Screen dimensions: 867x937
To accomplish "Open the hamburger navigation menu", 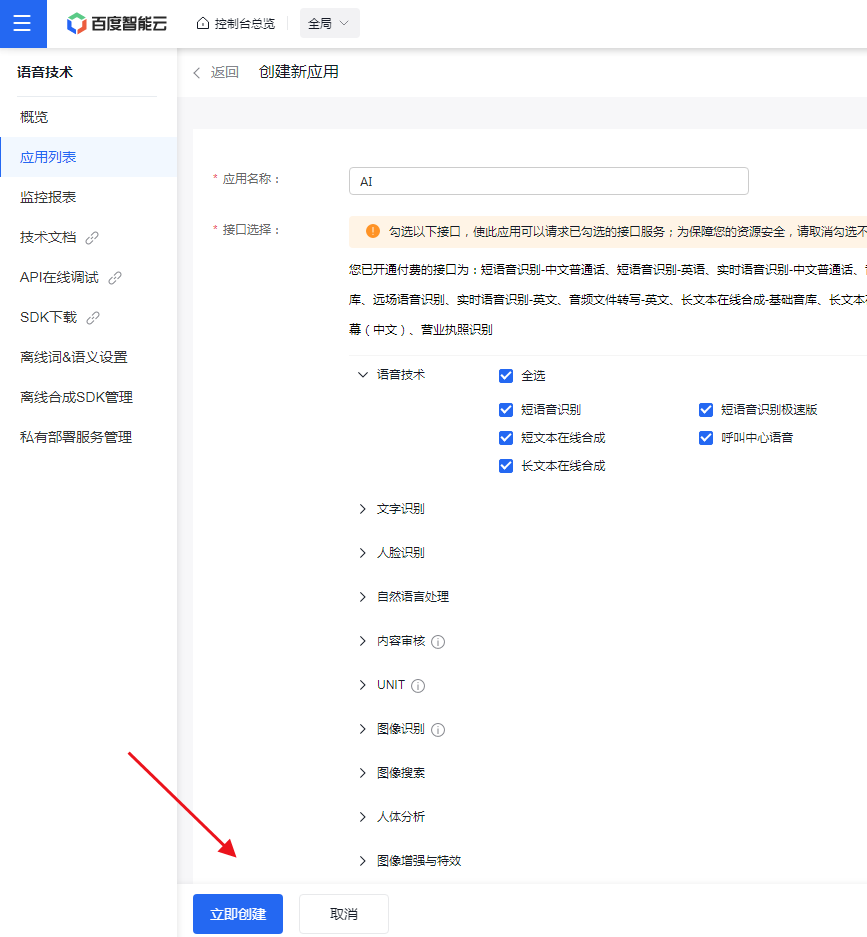I will 22,23.
